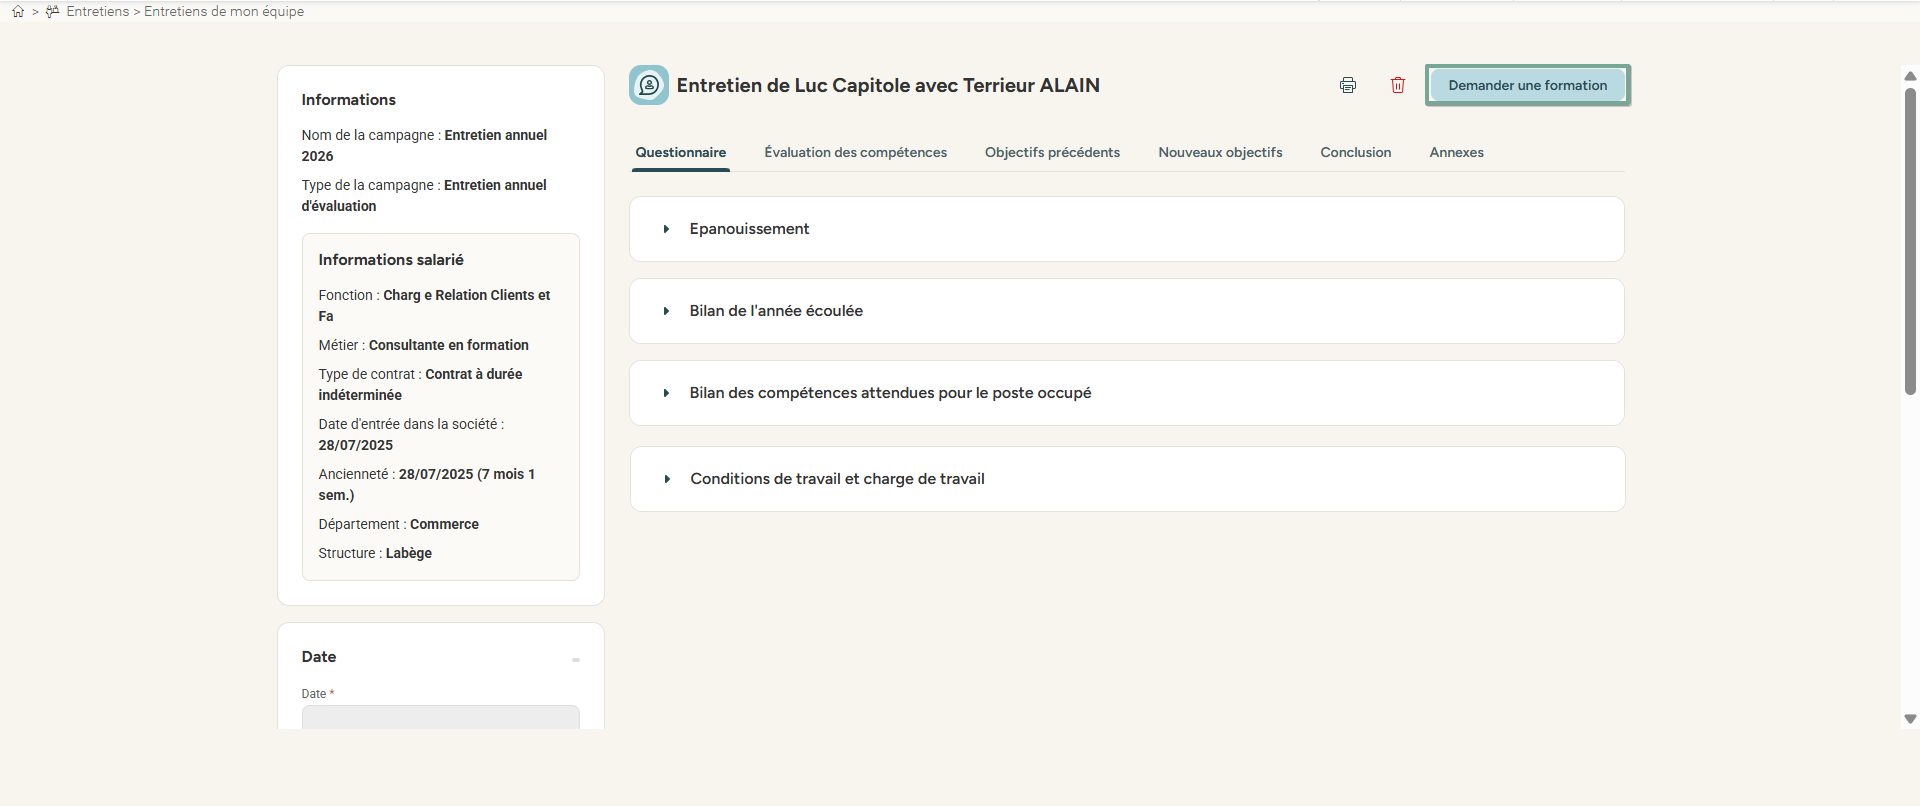
Task: Select the Annexes tab
Action: point(1456,152)
